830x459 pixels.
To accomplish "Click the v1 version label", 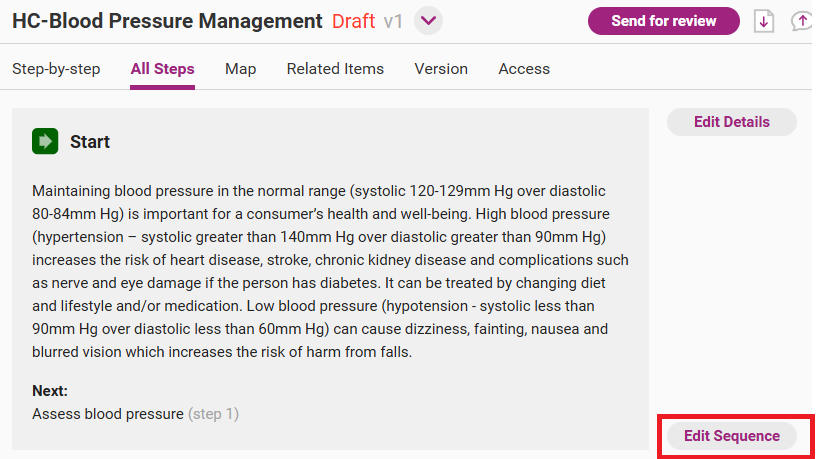I will tap(393, 21).
